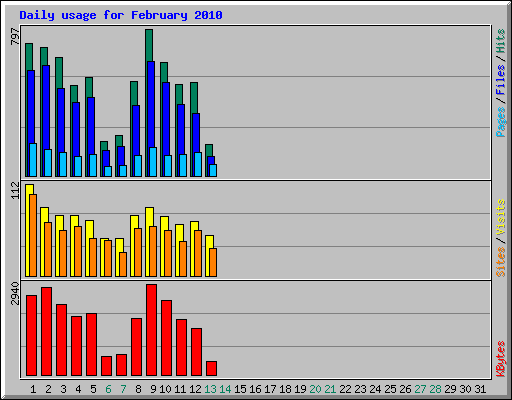Click the 112 axis value
This screenshot has height=400, width=512.
click(x=15, y=190)
